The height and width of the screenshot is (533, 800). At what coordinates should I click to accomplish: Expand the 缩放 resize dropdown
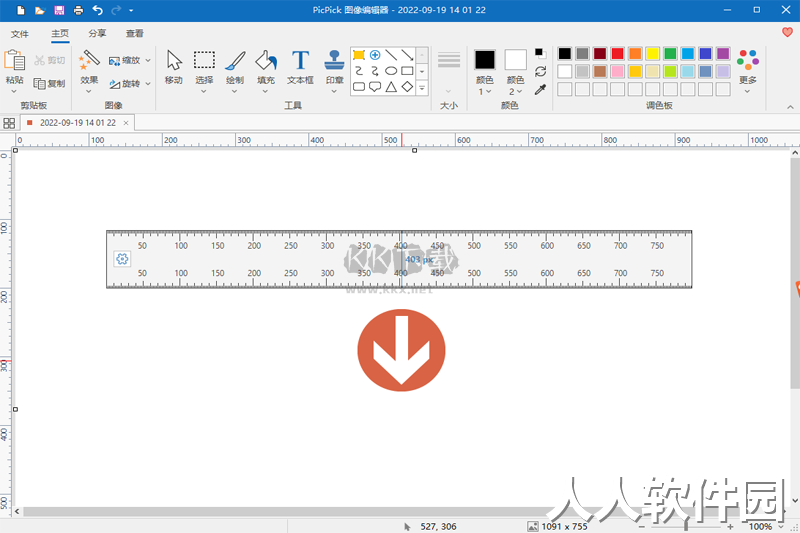(x=148, y=60)
